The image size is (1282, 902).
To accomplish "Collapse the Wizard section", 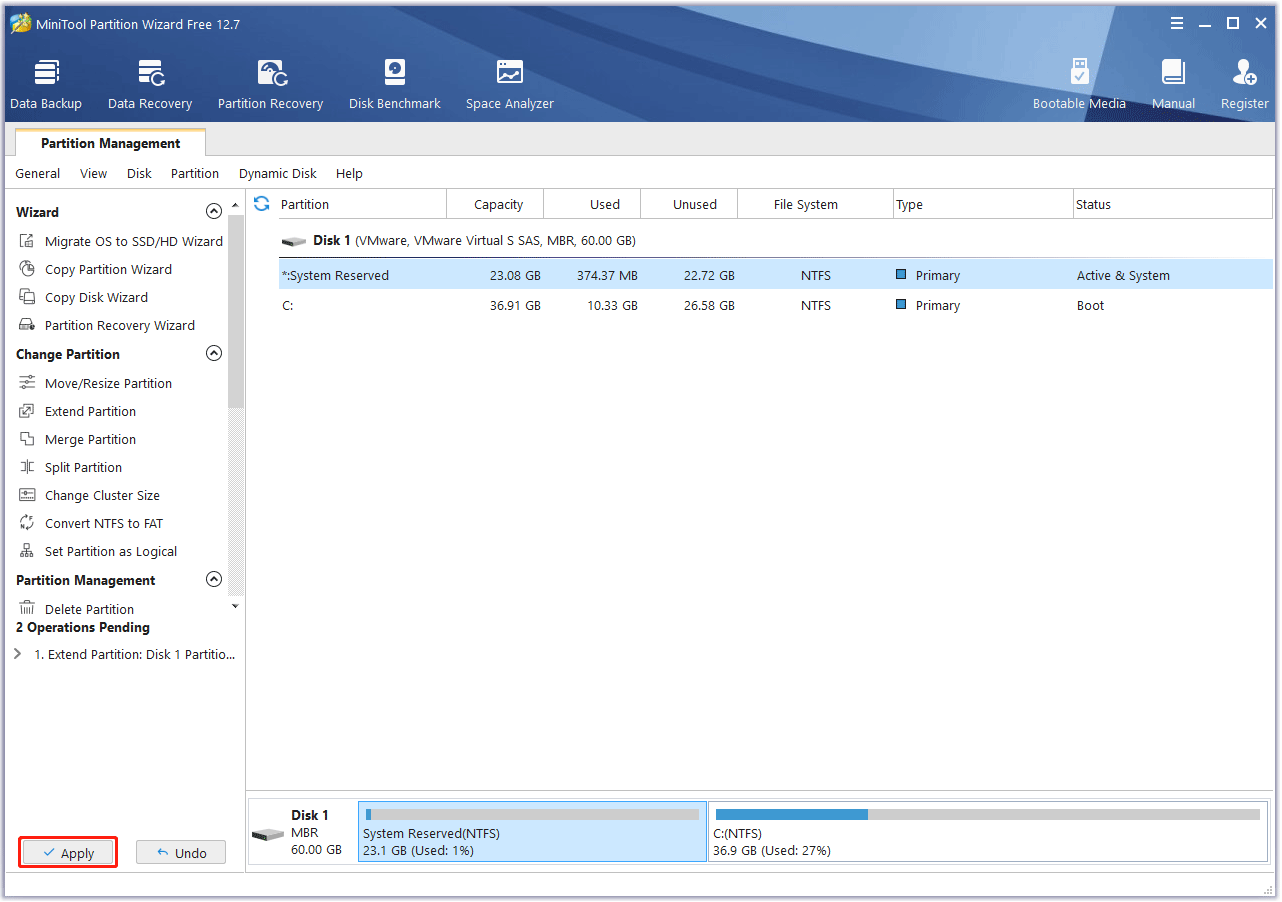I will tap(214, 211).
